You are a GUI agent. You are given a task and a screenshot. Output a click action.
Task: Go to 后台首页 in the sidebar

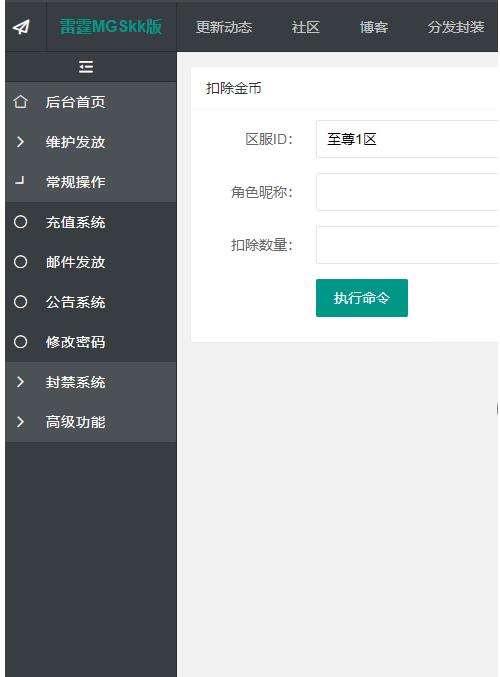76,102
